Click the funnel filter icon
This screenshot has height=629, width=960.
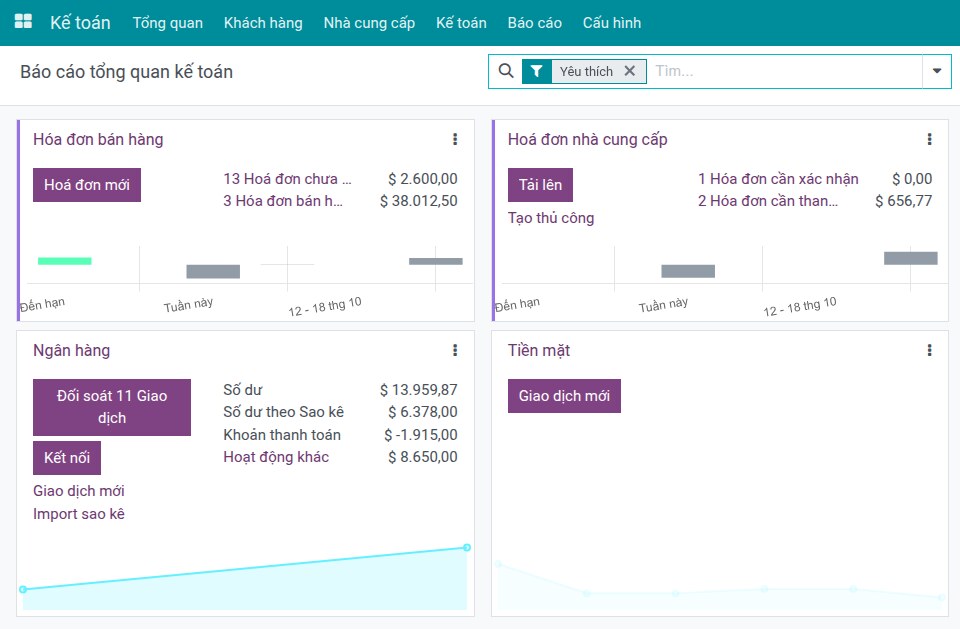(x=536, y=72)
